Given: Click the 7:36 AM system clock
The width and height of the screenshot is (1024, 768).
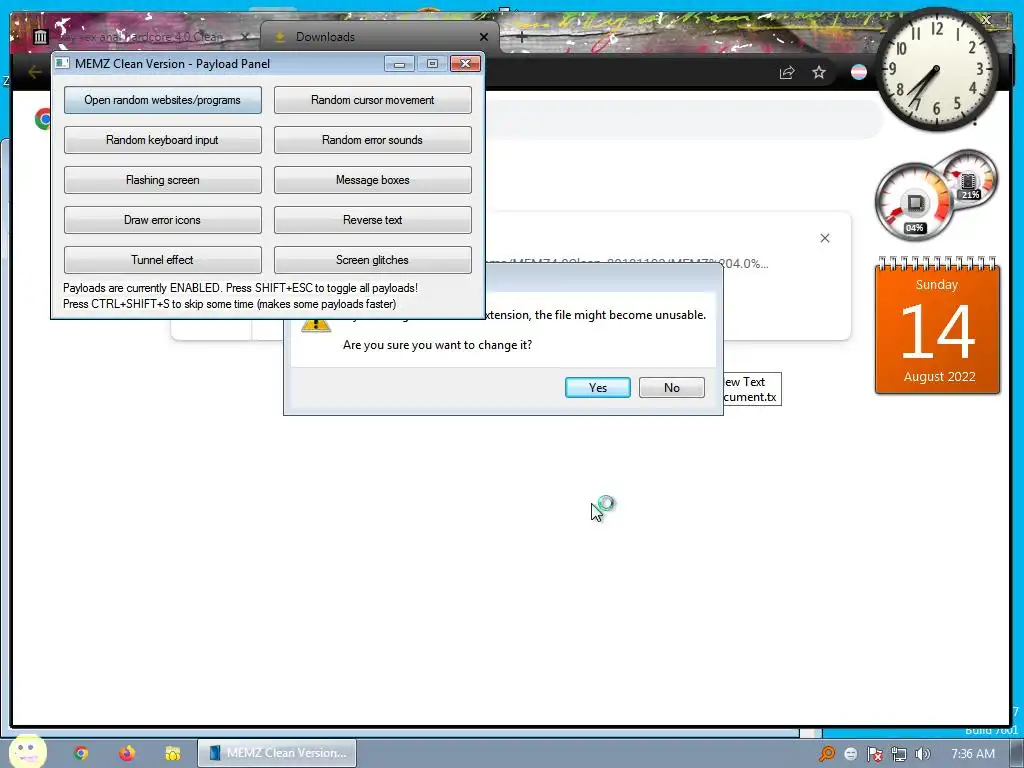Looking at the screenshot, I should coord(972,754).
